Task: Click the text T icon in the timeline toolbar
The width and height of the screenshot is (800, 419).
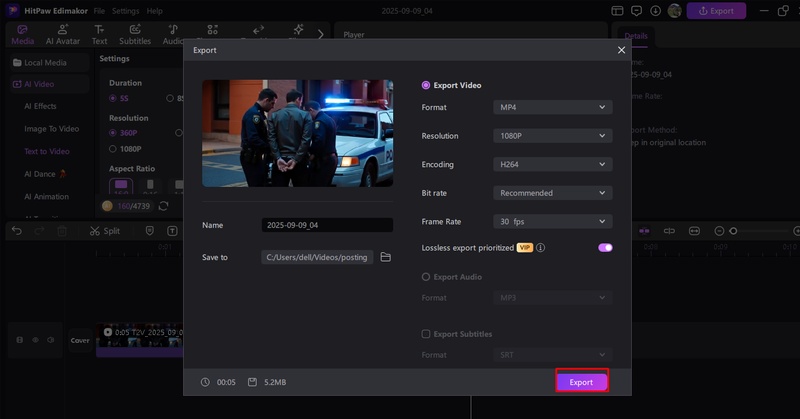Action: tap(172, 231)
